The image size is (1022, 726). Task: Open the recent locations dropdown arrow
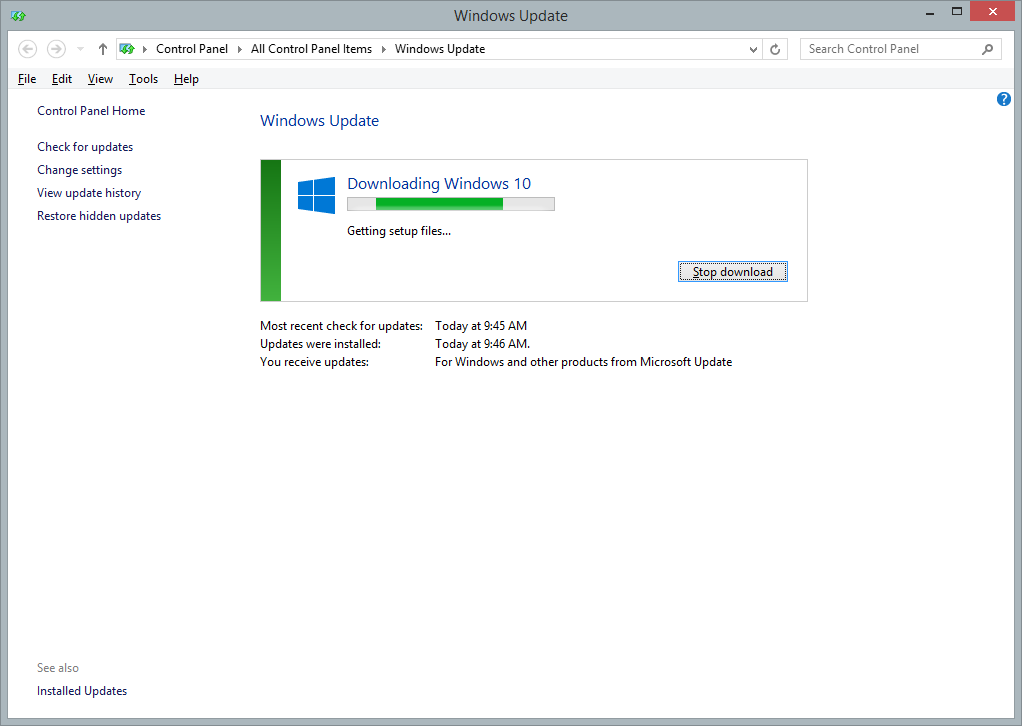(80, 49)
